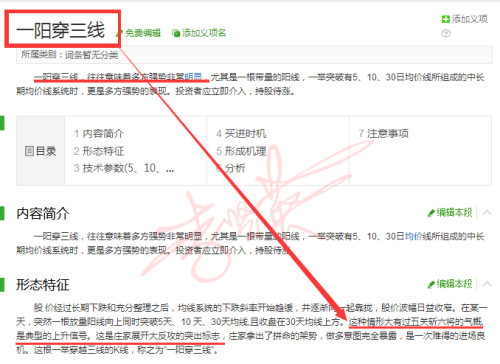Click the green plus 添加义项 link
This screenshot has height=364, width=500.
(x=464, y=19)
